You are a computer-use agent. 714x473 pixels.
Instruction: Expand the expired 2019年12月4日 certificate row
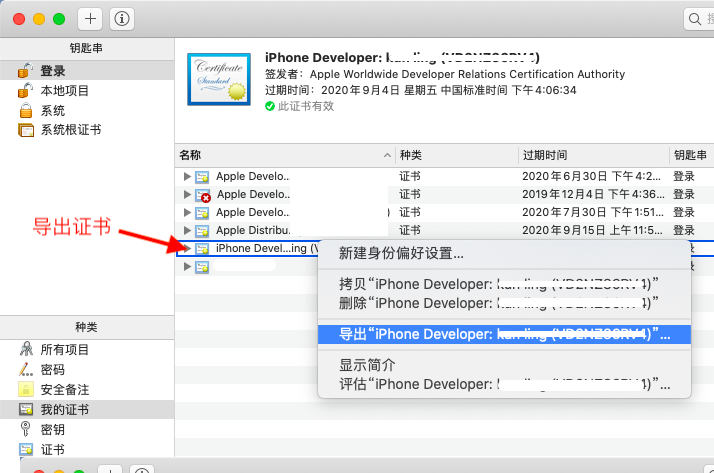pos(187,194)
